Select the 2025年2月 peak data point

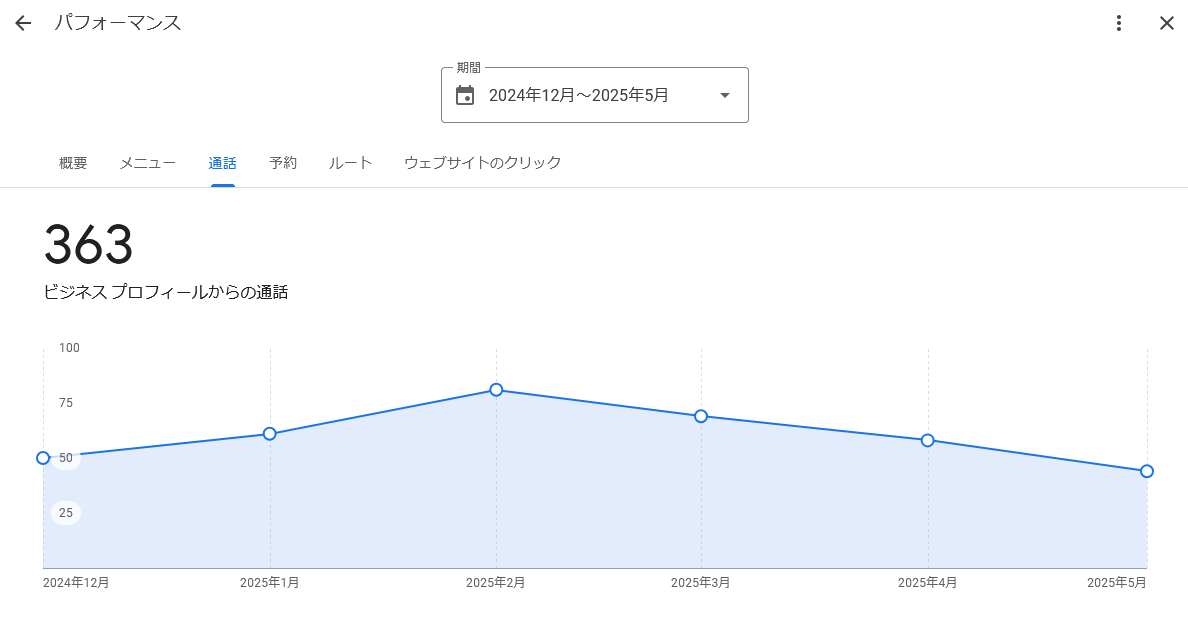[x=496, y=390]
